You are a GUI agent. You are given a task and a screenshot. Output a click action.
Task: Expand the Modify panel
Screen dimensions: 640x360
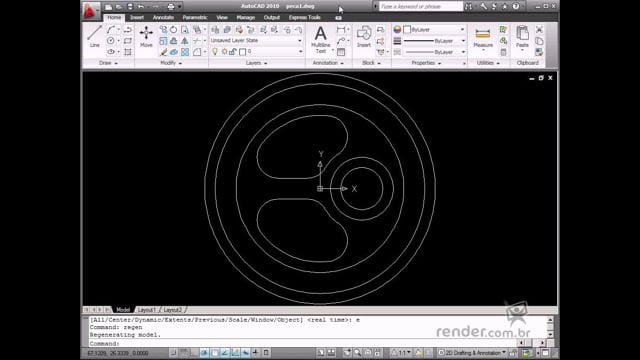[171, 63]
